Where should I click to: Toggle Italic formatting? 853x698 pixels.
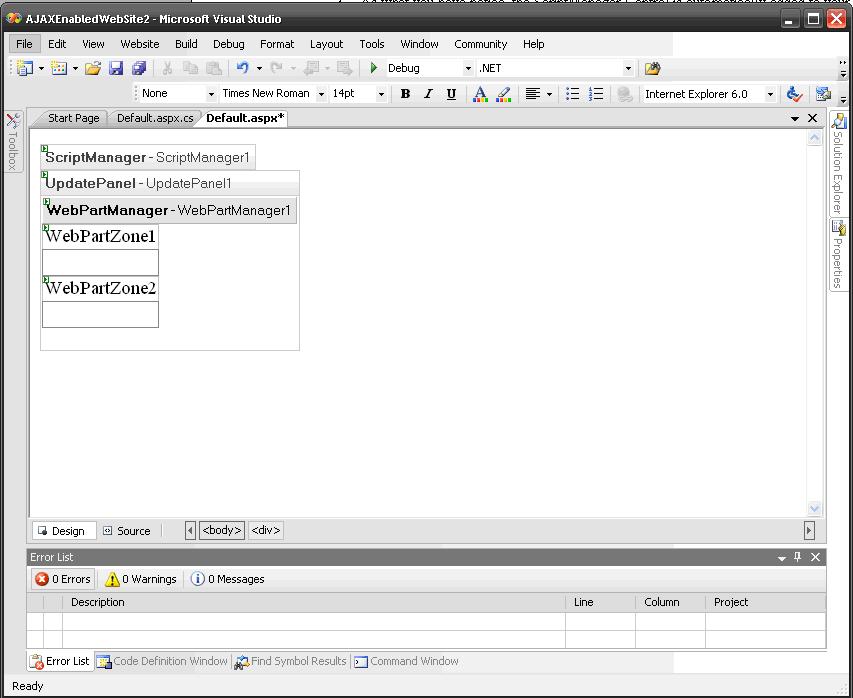click(428, 94)
